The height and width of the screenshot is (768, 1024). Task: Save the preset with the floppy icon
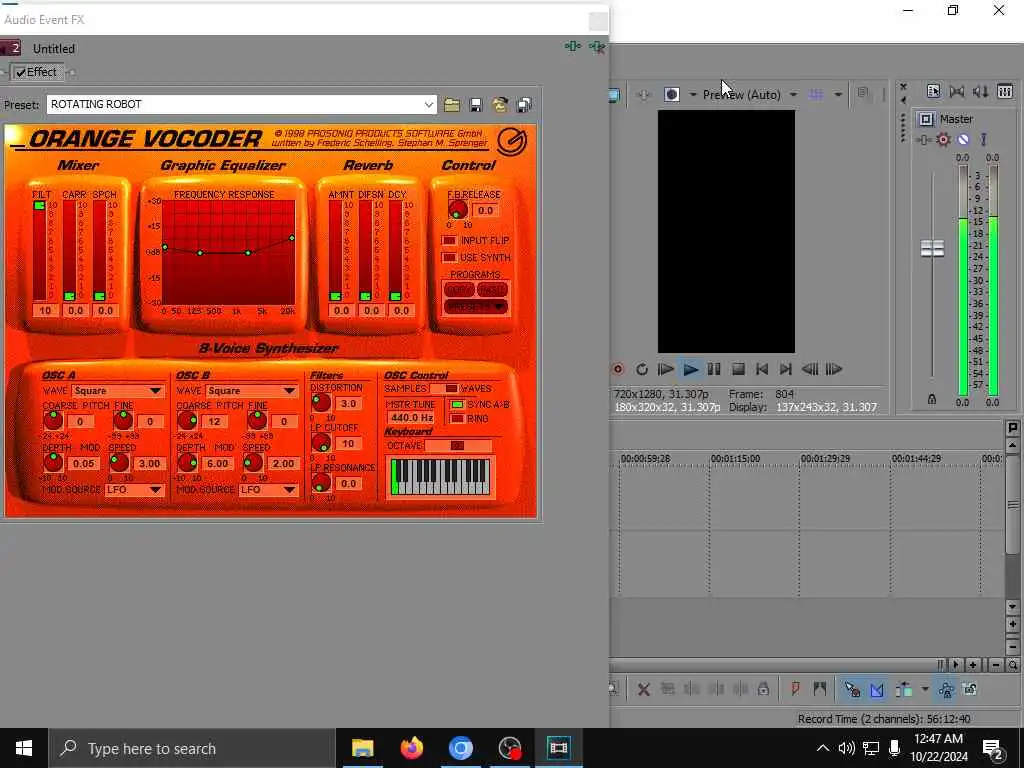point(475,104)
